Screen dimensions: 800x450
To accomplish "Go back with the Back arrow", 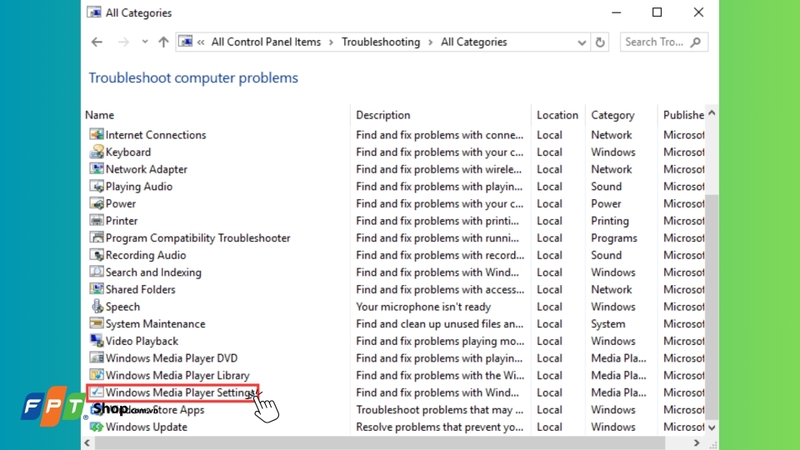I will pos(97,42).
